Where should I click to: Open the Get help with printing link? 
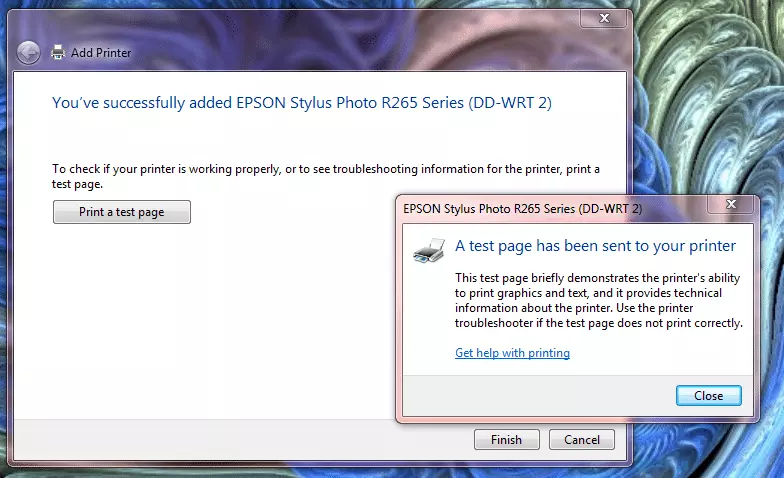[512, 353]
